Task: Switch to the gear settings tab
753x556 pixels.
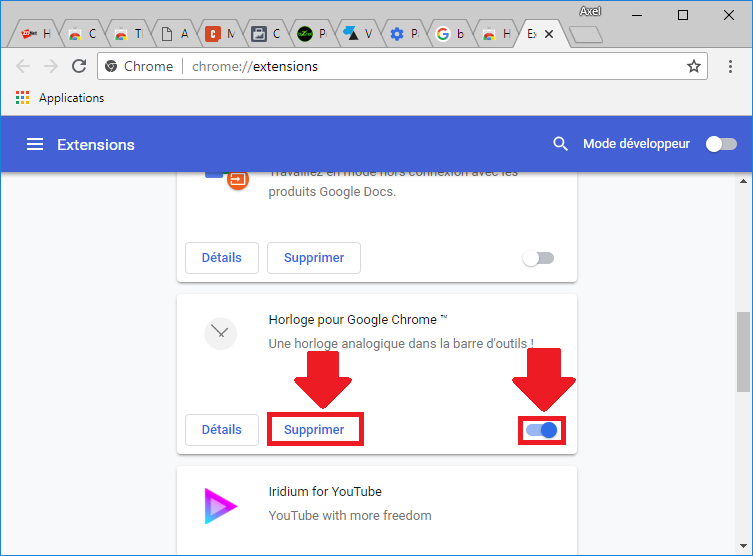Action: click(404, 34)
